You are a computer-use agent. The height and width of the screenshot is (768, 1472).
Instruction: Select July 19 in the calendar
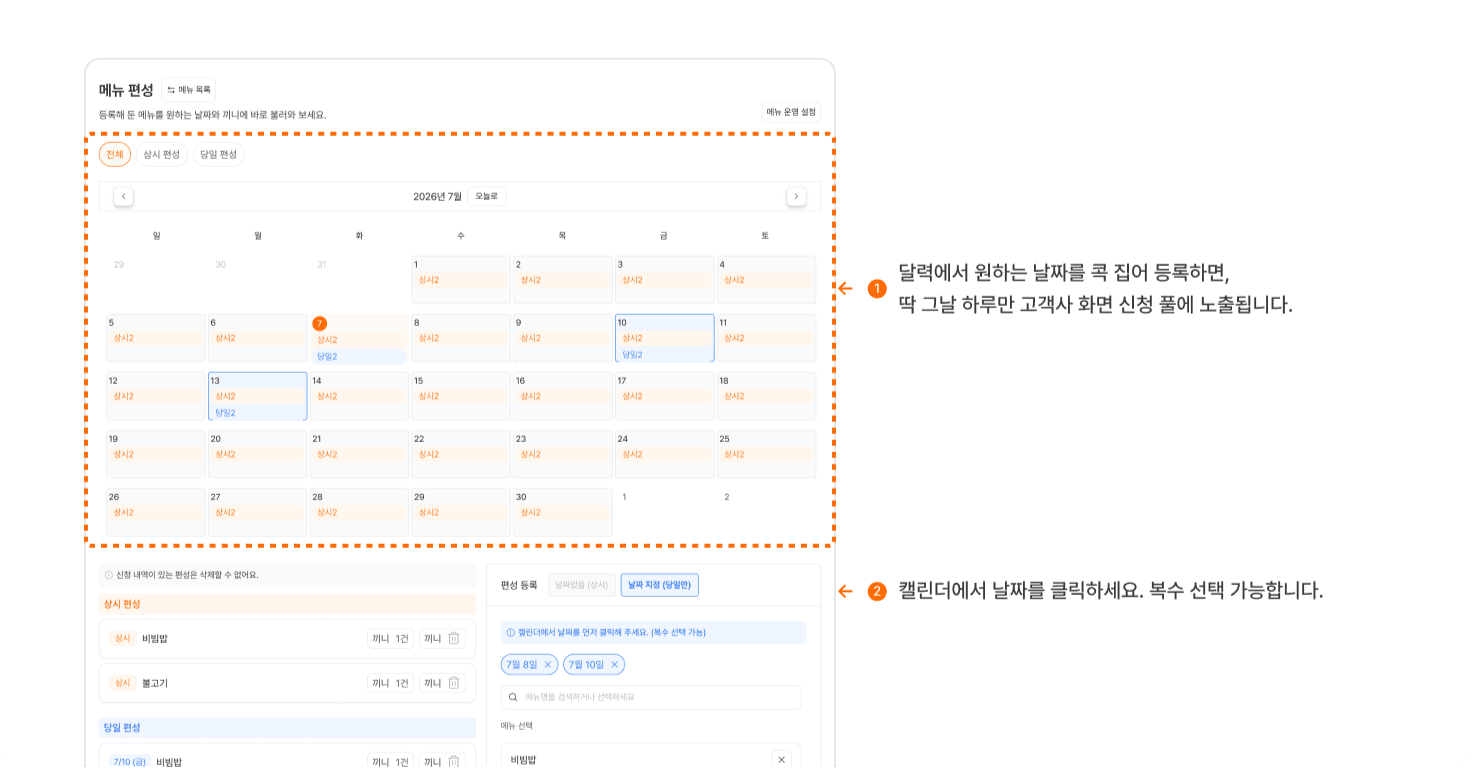156,454
